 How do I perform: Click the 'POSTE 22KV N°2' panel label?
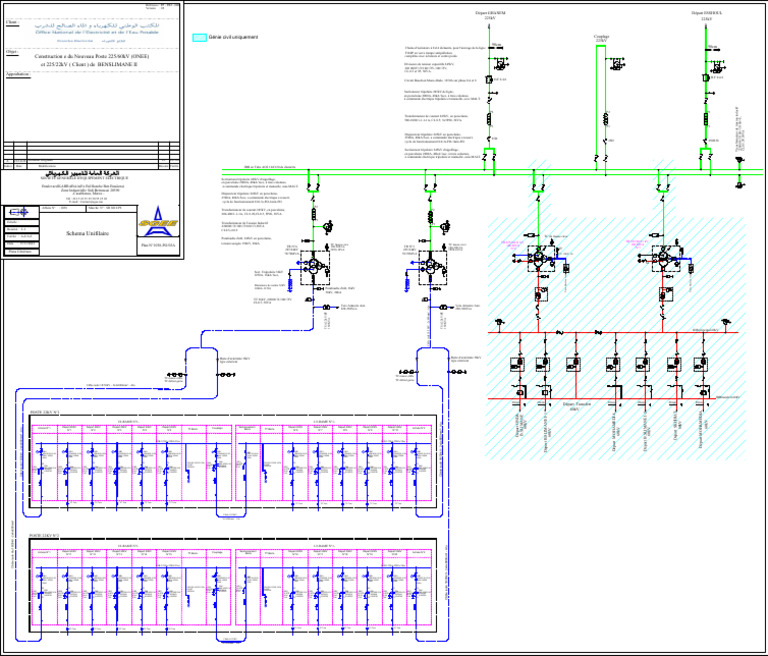point(45,536)
